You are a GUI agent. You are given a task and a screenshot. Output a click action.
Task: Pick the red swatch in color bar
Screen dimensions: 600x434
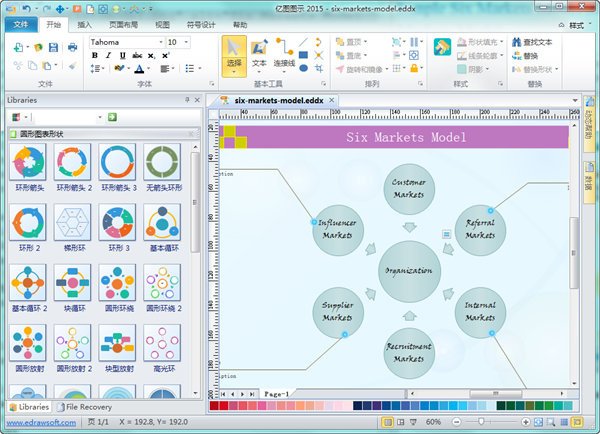pyautogui.click(x=222, y=405)
